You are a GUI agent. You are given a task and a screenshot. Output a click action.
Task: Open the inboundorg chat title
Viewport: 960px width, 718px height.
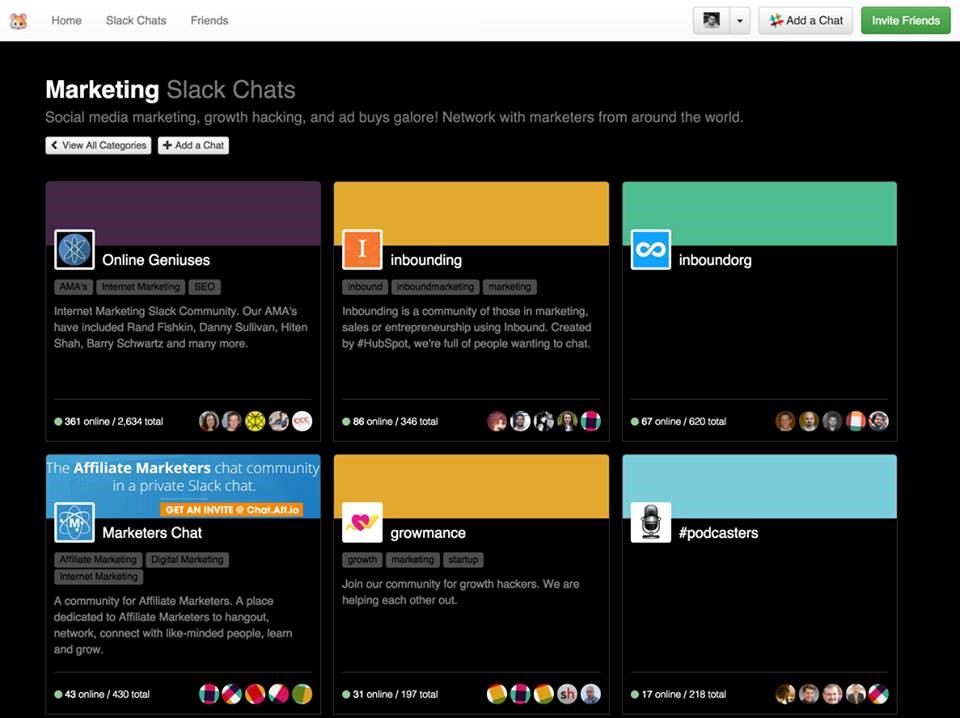tap(715, 260)
